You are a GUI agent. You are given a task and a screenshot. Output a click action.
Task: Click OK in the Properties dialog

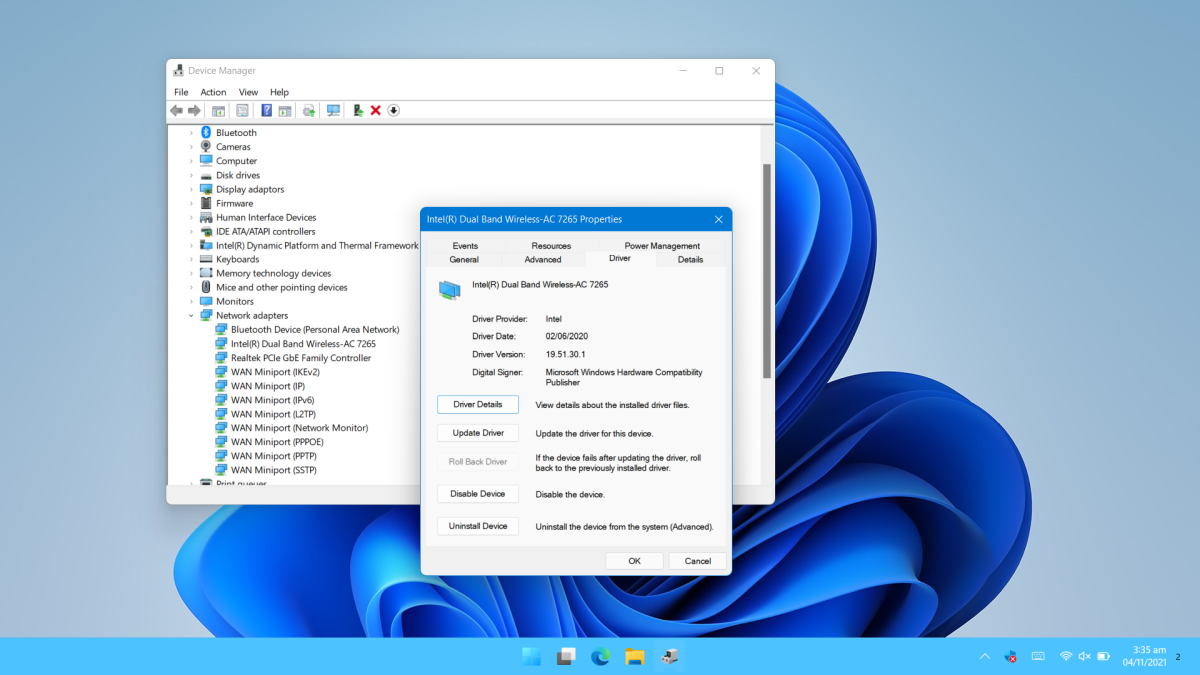click(x=634, y=561)
